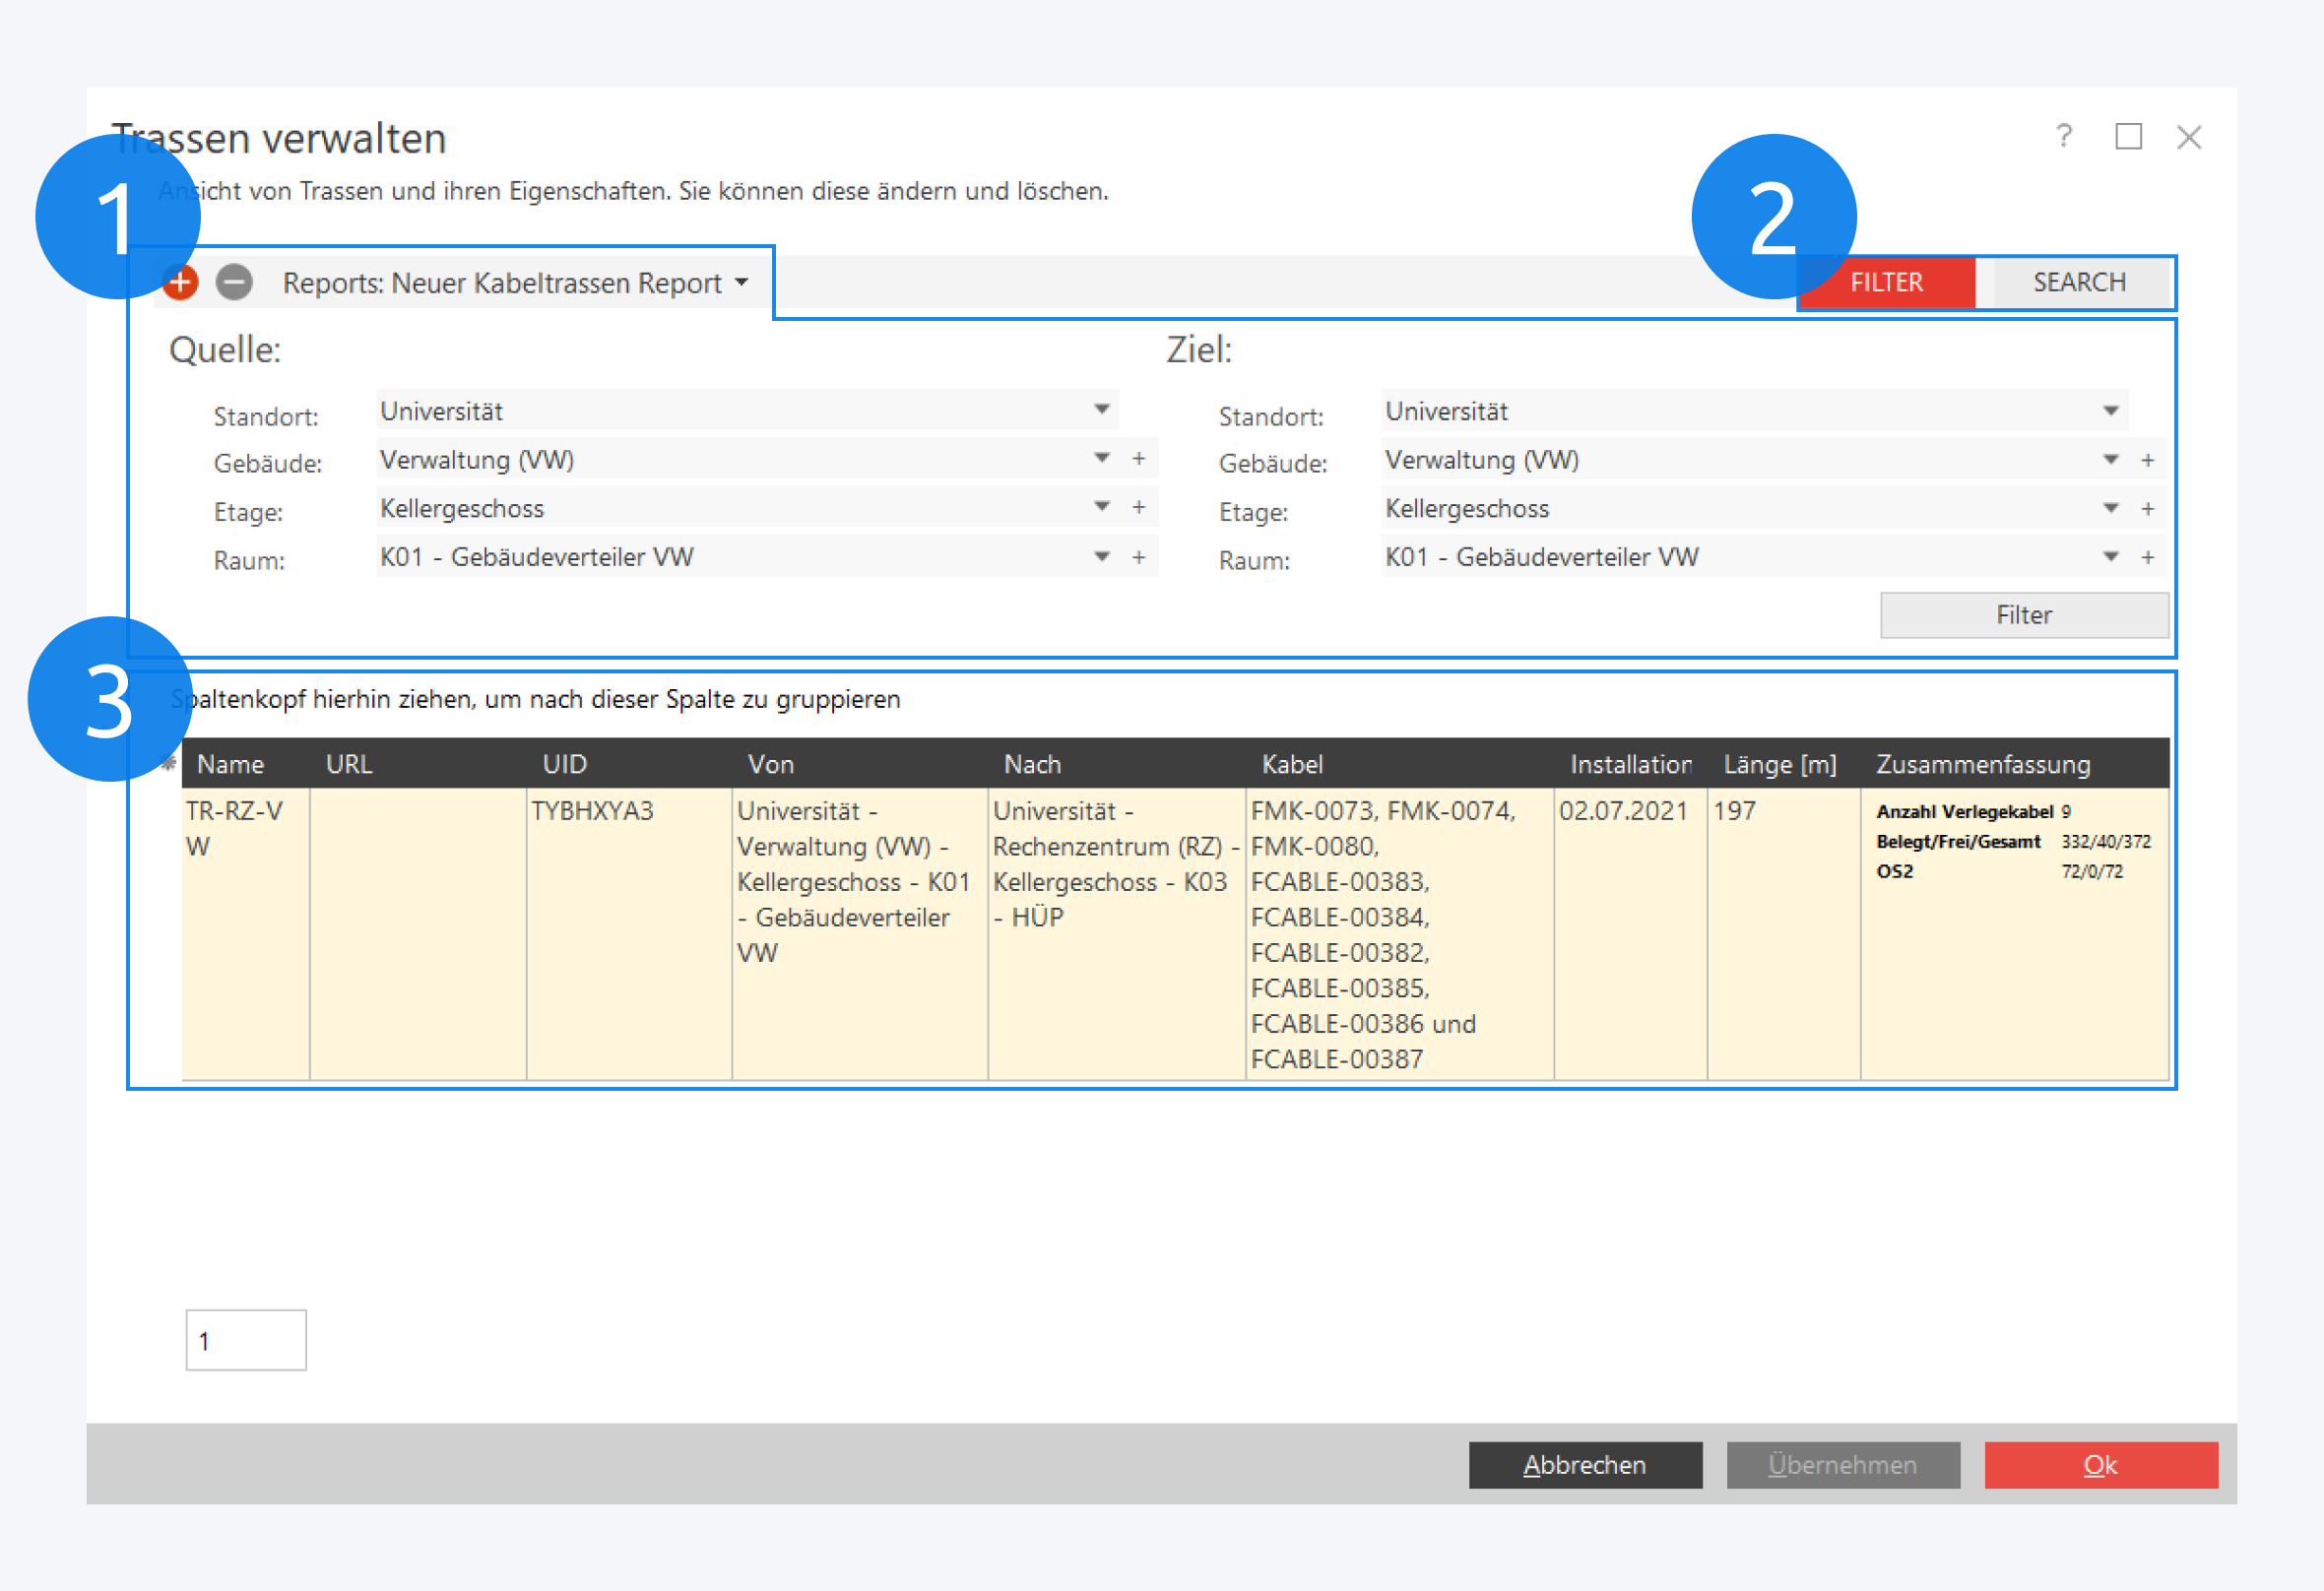Click the plus icon next to Ziel Gebäude
The image size is (2324, 1591).
2147,460
